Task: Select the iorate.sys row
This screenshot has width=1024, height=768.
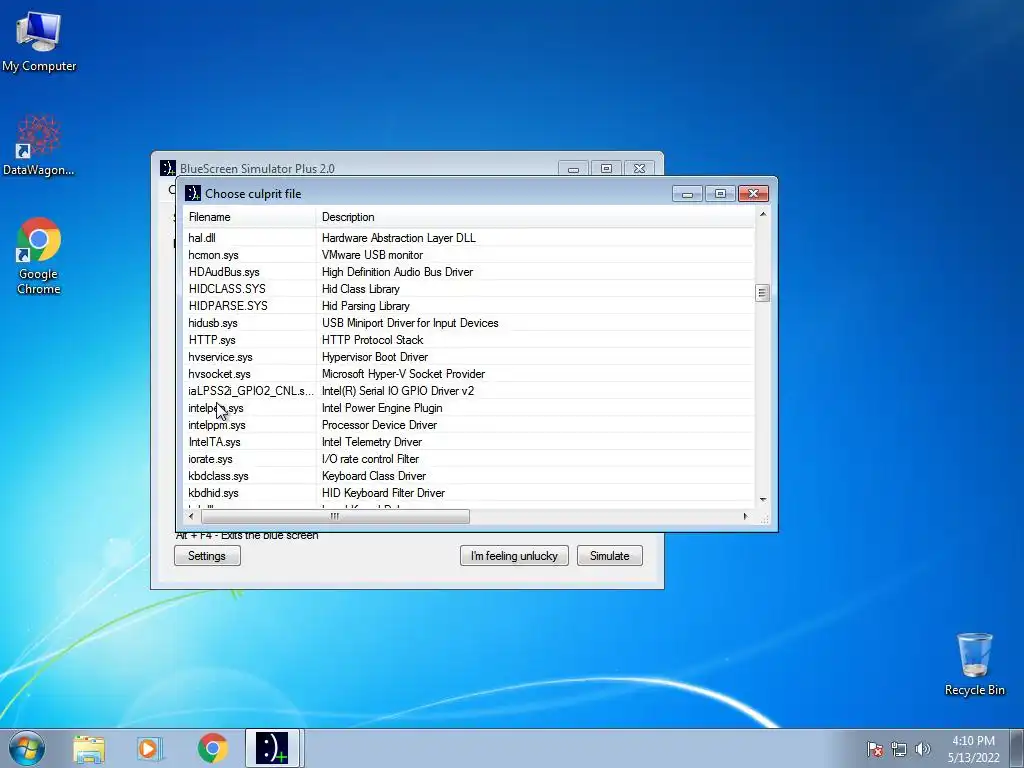Action: click(x=468, y=458)
